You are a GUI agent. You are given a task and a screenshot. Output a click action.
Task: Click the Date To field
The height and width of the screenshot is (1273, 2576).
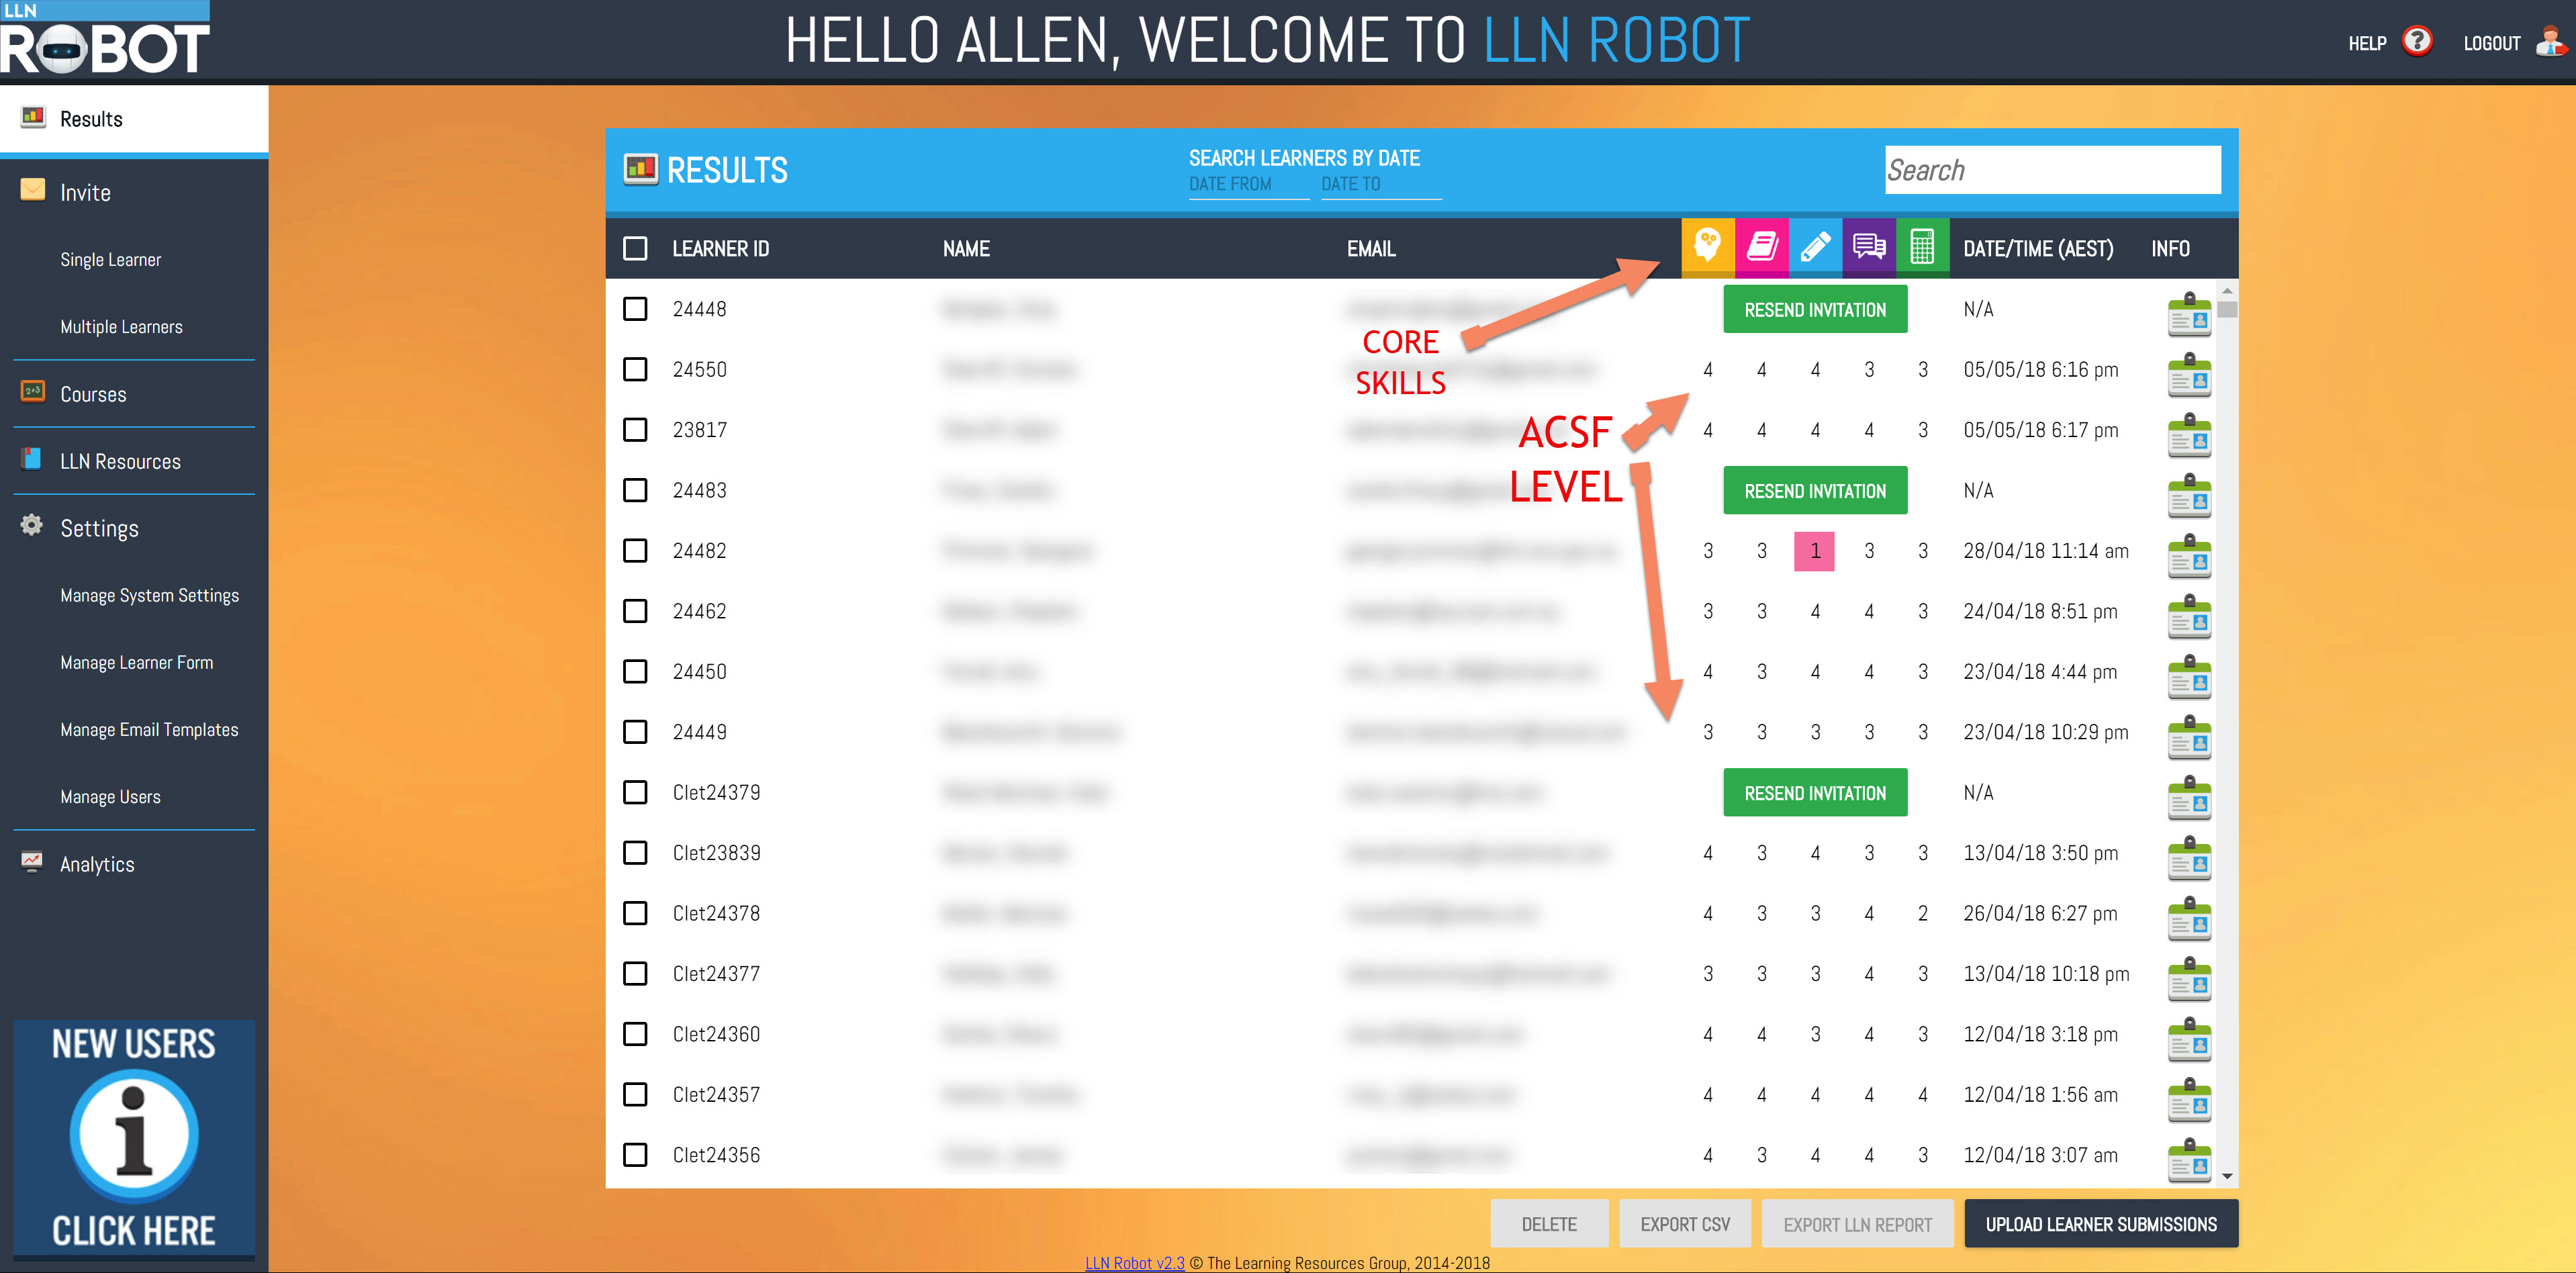point(1381,185)
